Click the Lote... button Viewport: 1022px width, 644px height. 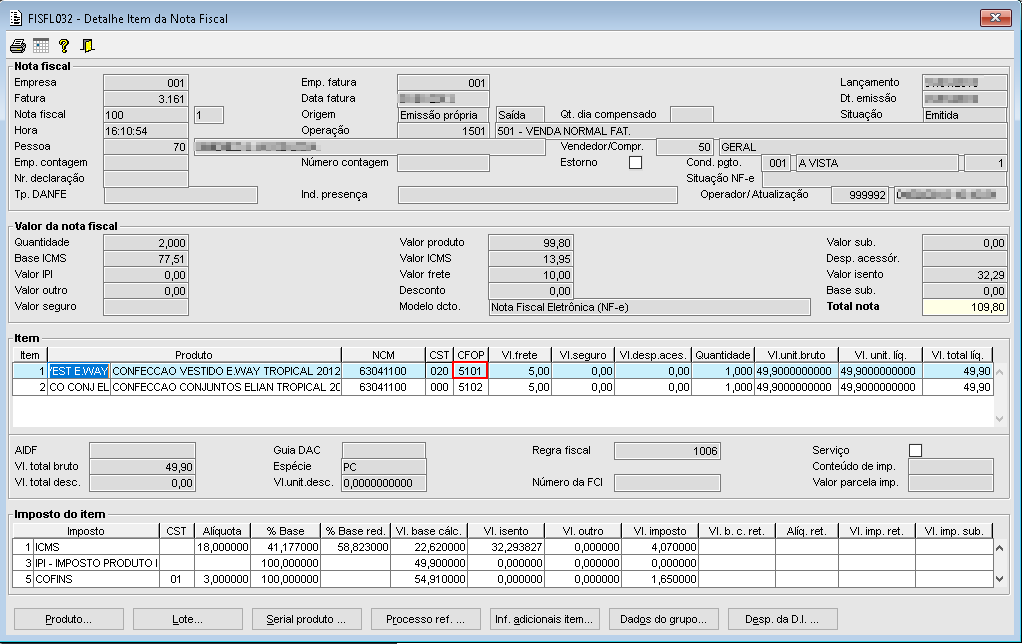pyautogui.click(x=188, y=619)
